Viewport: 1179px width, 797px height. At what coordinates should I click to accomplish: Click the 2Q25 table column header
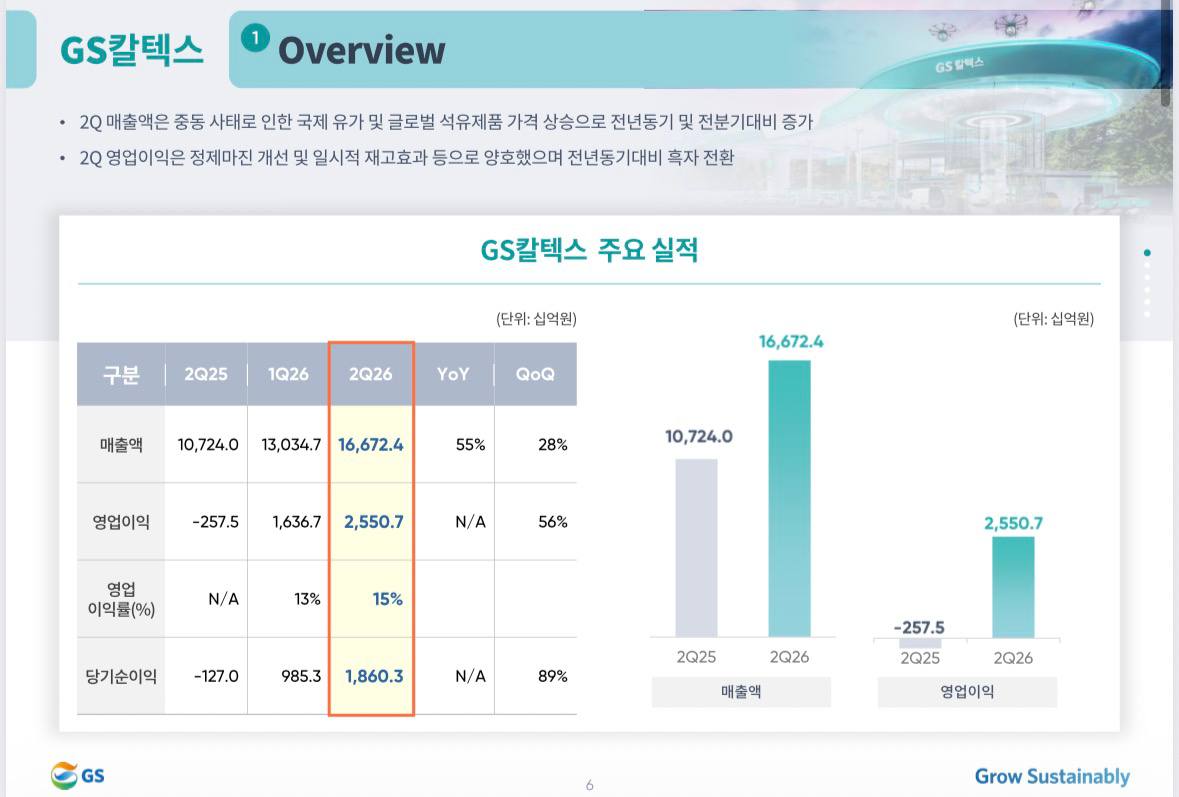(x=206, y=374)
